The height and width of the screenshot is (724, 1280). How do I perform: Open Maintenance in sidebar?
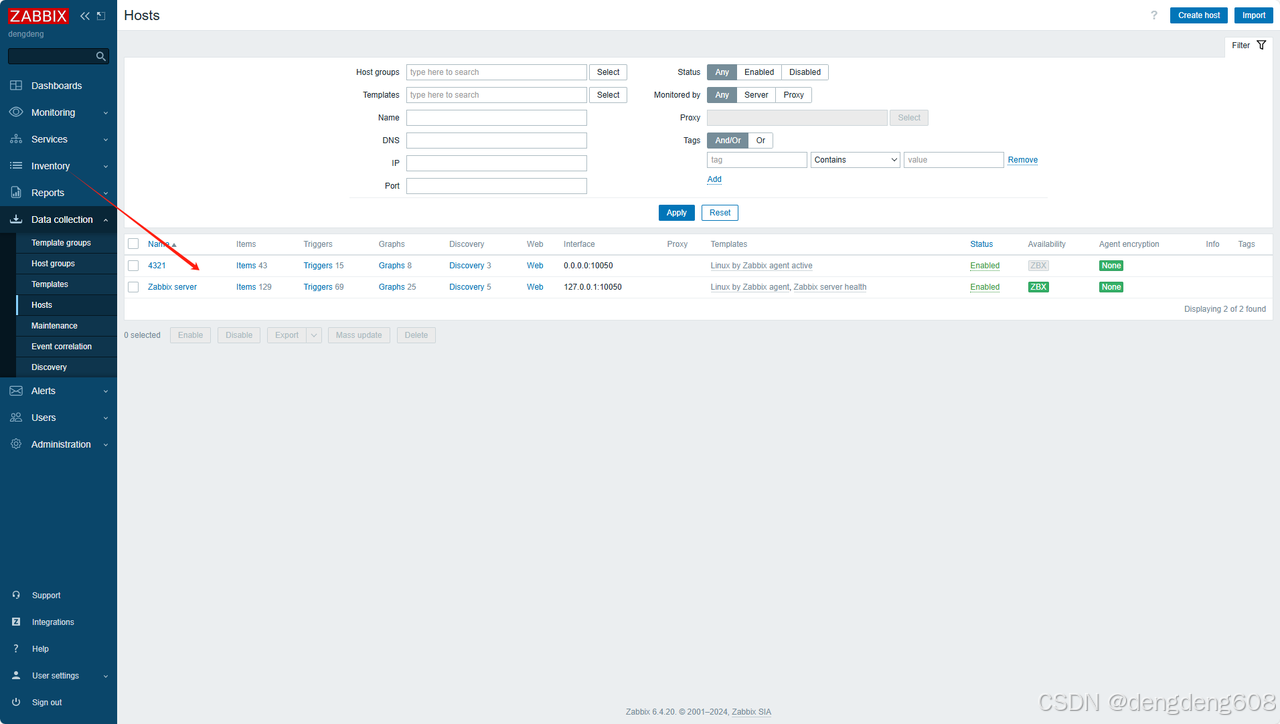pos(54,326)
